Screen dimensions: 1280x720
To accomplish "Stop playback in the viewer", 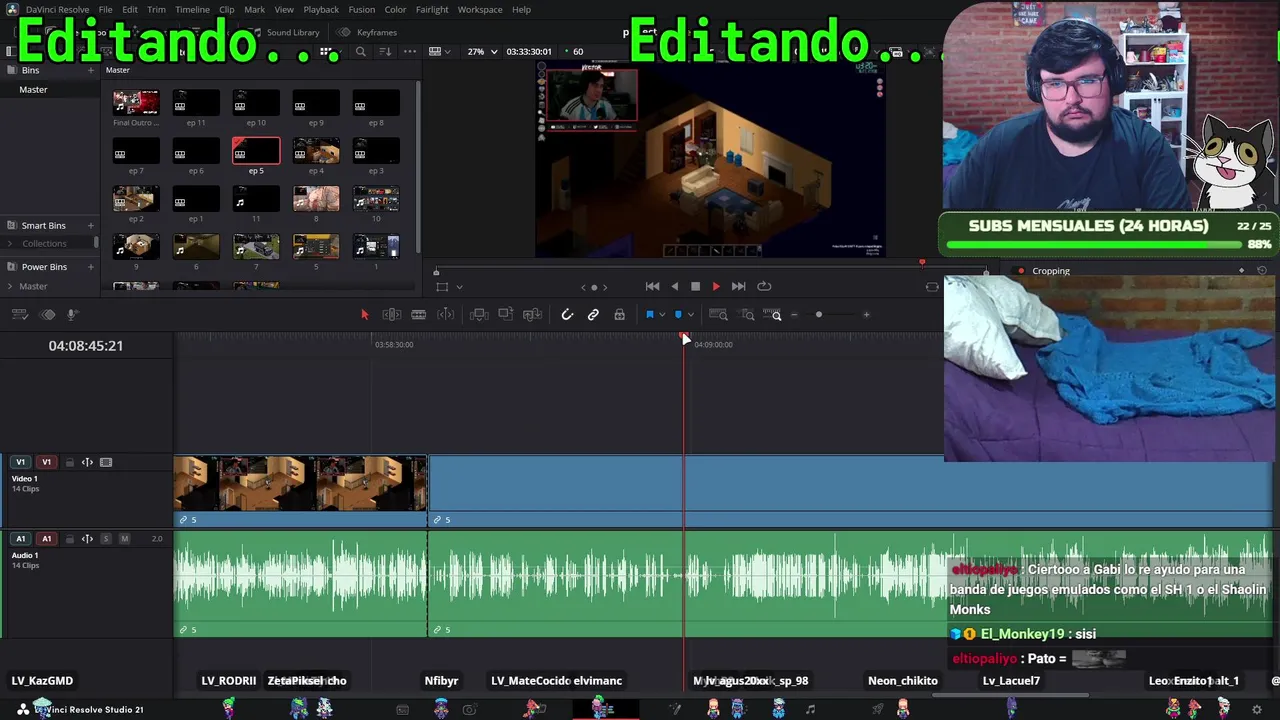I will pos(695,287).
